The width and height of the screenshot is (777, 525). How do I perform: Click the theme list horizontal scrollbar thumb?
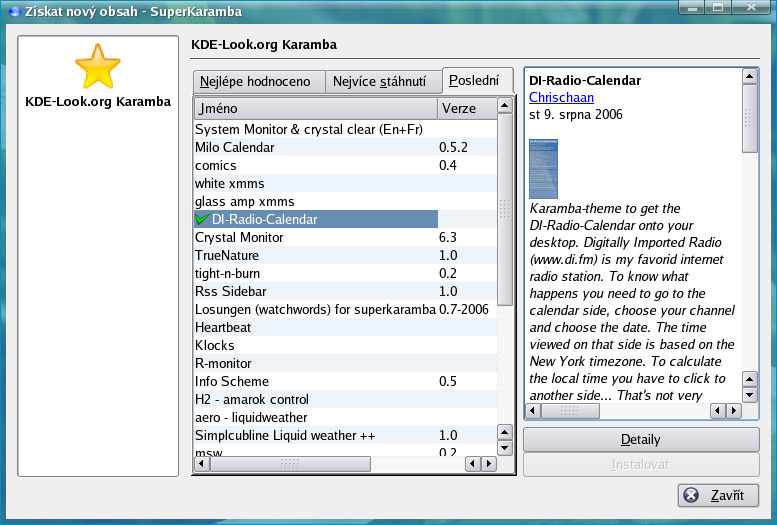pos(290,464)
